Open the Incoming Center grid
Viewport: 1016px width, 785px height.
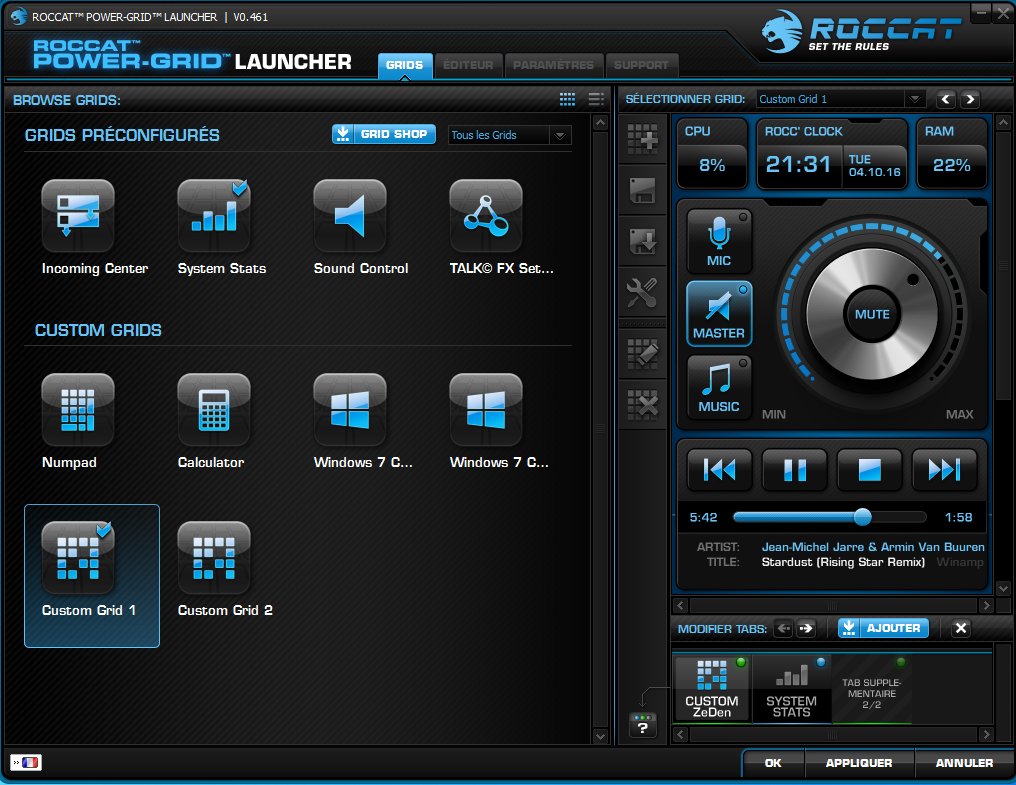coord(78,216)
